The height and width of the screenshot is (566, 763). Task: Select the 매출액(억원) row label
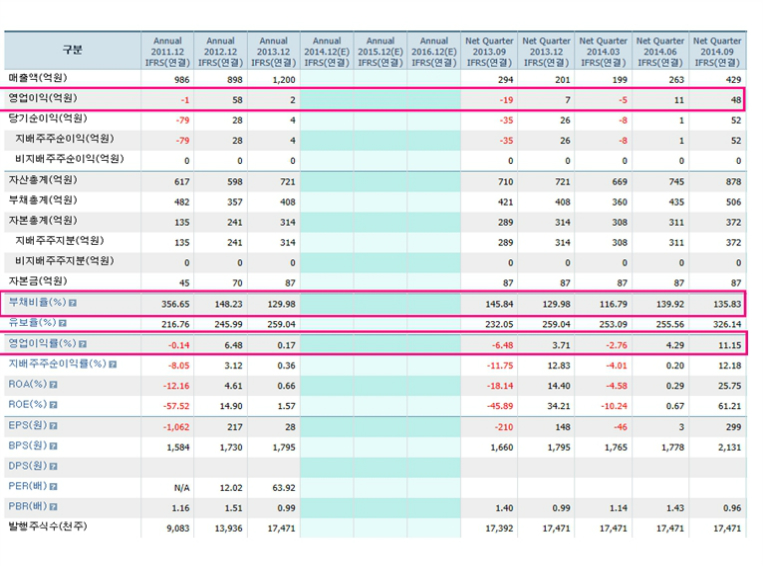[x=40, y=78]
